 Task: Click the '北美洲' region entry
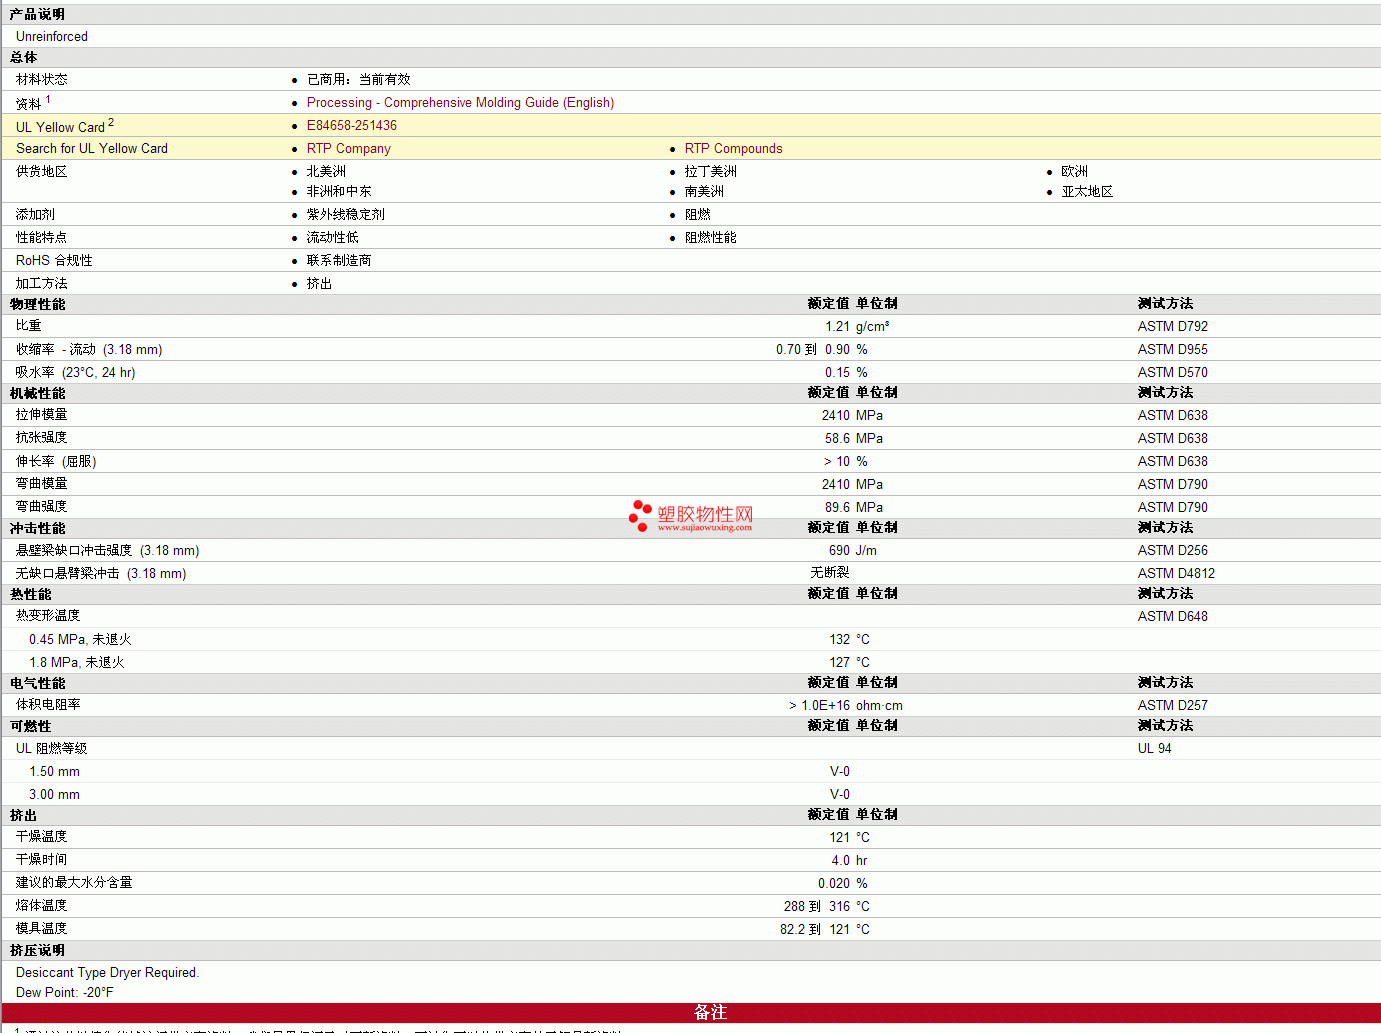[326, 172]
